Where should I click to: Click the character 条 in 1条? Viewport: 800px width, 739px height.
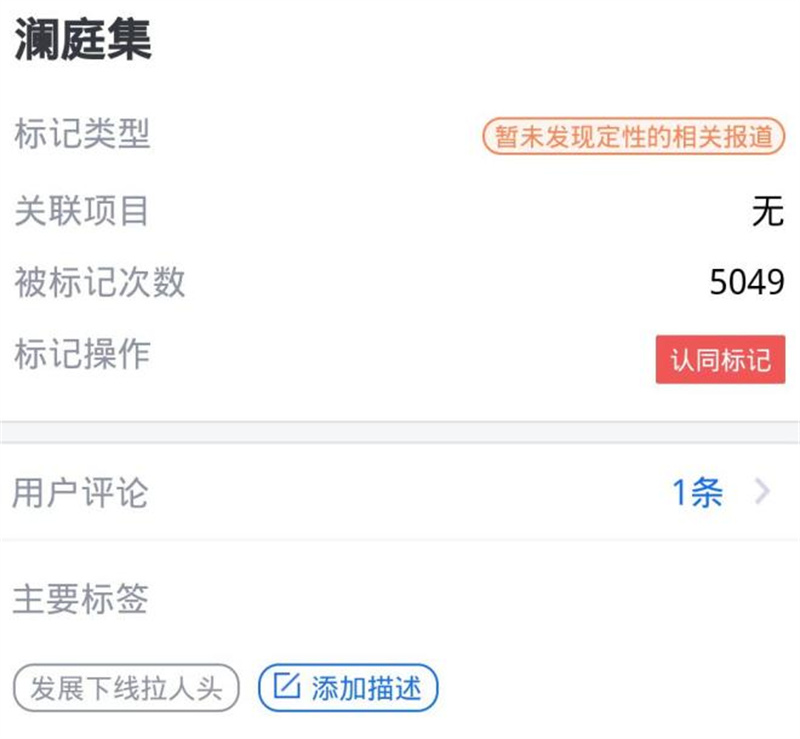click(707, 492)
